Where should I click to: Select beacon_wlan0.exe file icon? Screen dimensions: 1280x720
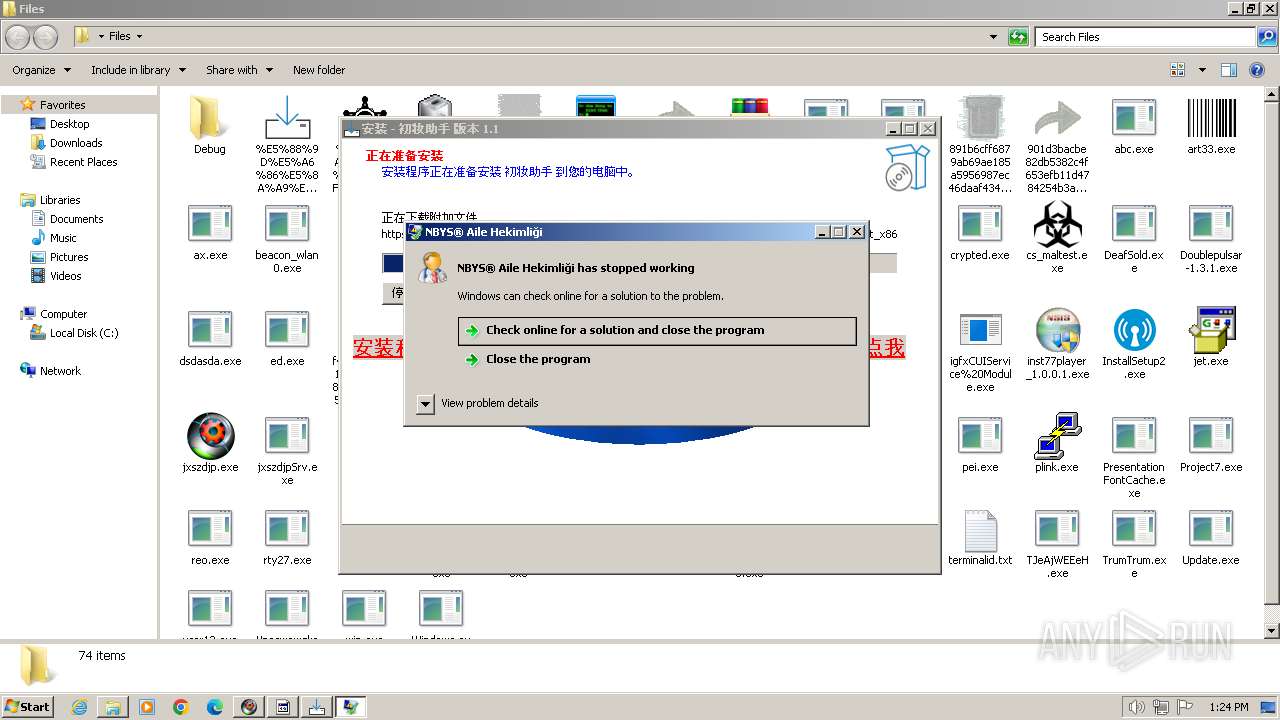(287, 224)
